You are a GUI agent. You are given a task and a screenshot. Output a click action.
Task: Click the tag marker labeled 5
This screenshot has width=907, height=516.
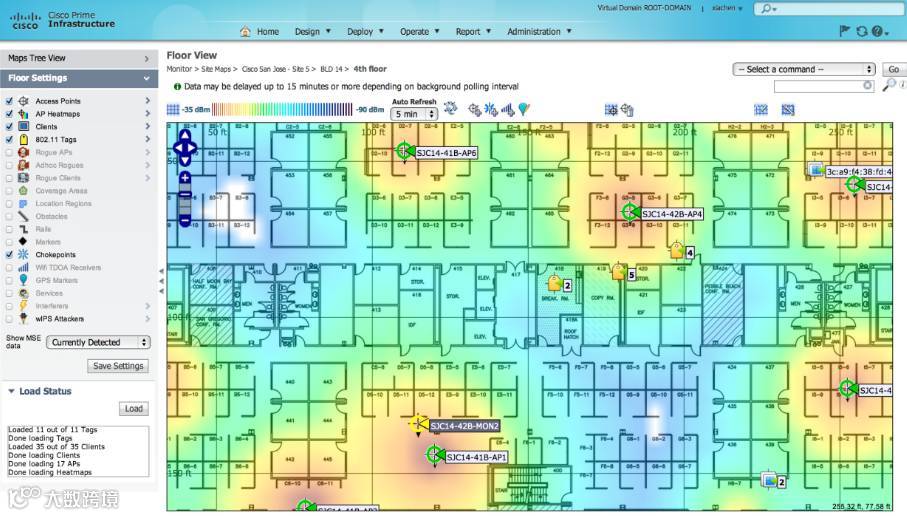tap(619, 271)
